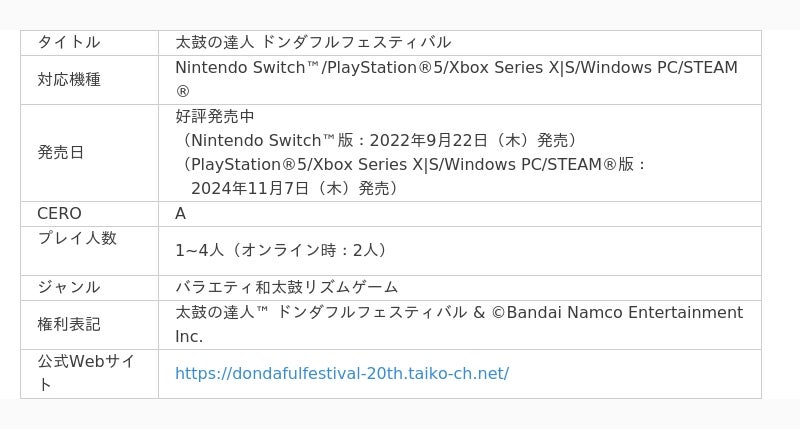Click the lone ® symbol under platforms
The height and width of the screenshot is (429, 800).
tap(182, 91)
